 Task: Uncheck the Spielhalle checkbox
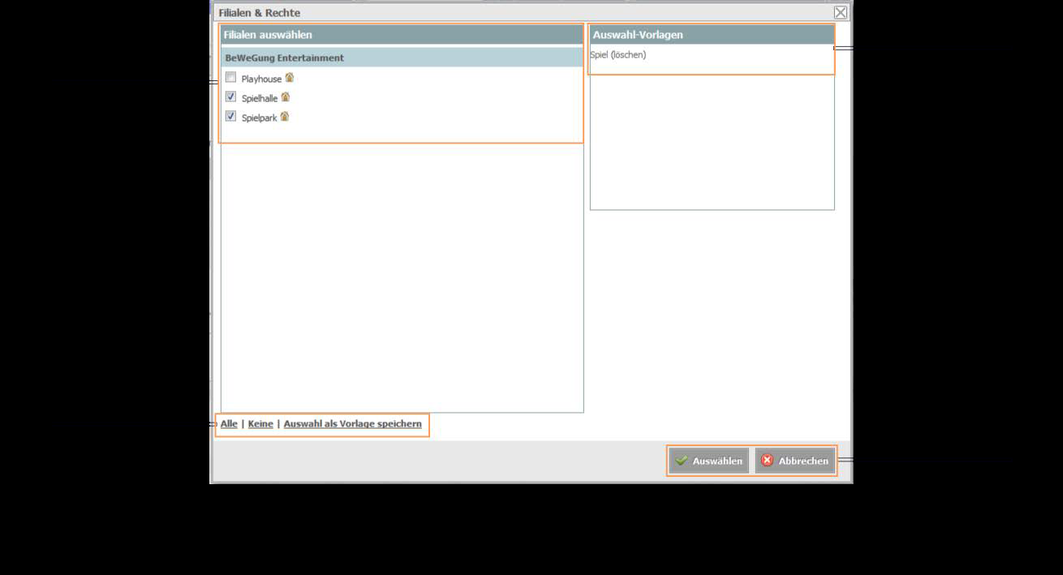coord(230,97)
